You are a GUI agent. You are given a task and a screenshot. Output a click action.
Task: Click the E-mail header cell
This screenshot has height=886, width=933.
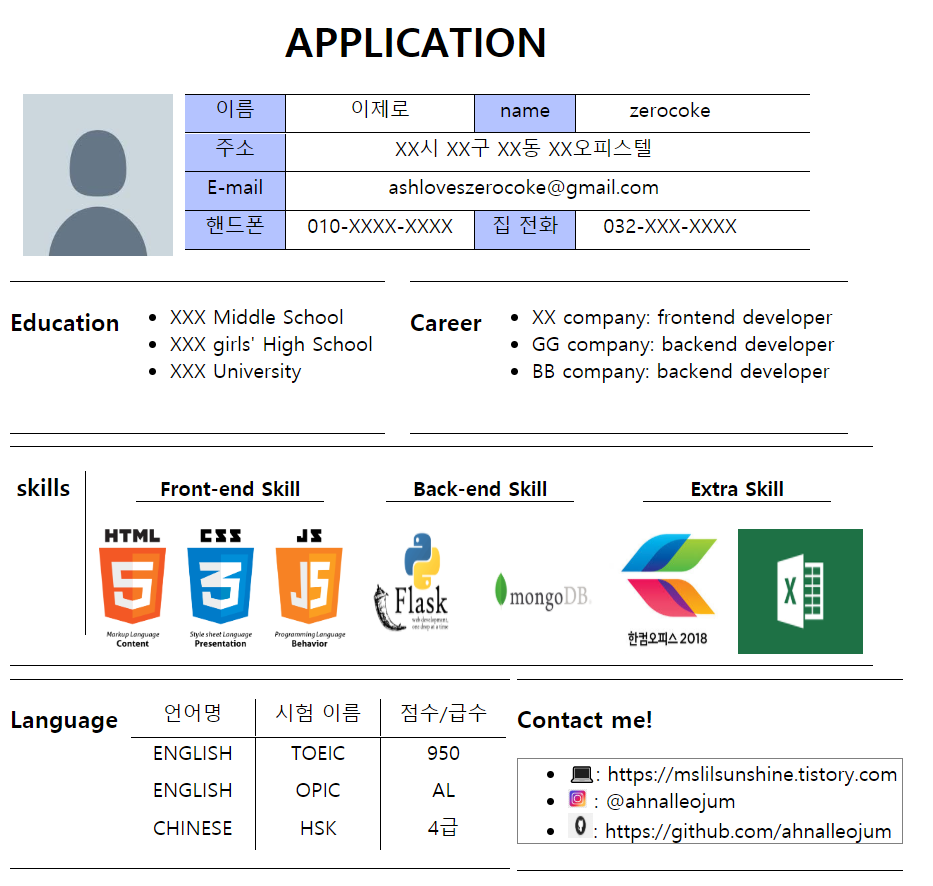point(235,191)
